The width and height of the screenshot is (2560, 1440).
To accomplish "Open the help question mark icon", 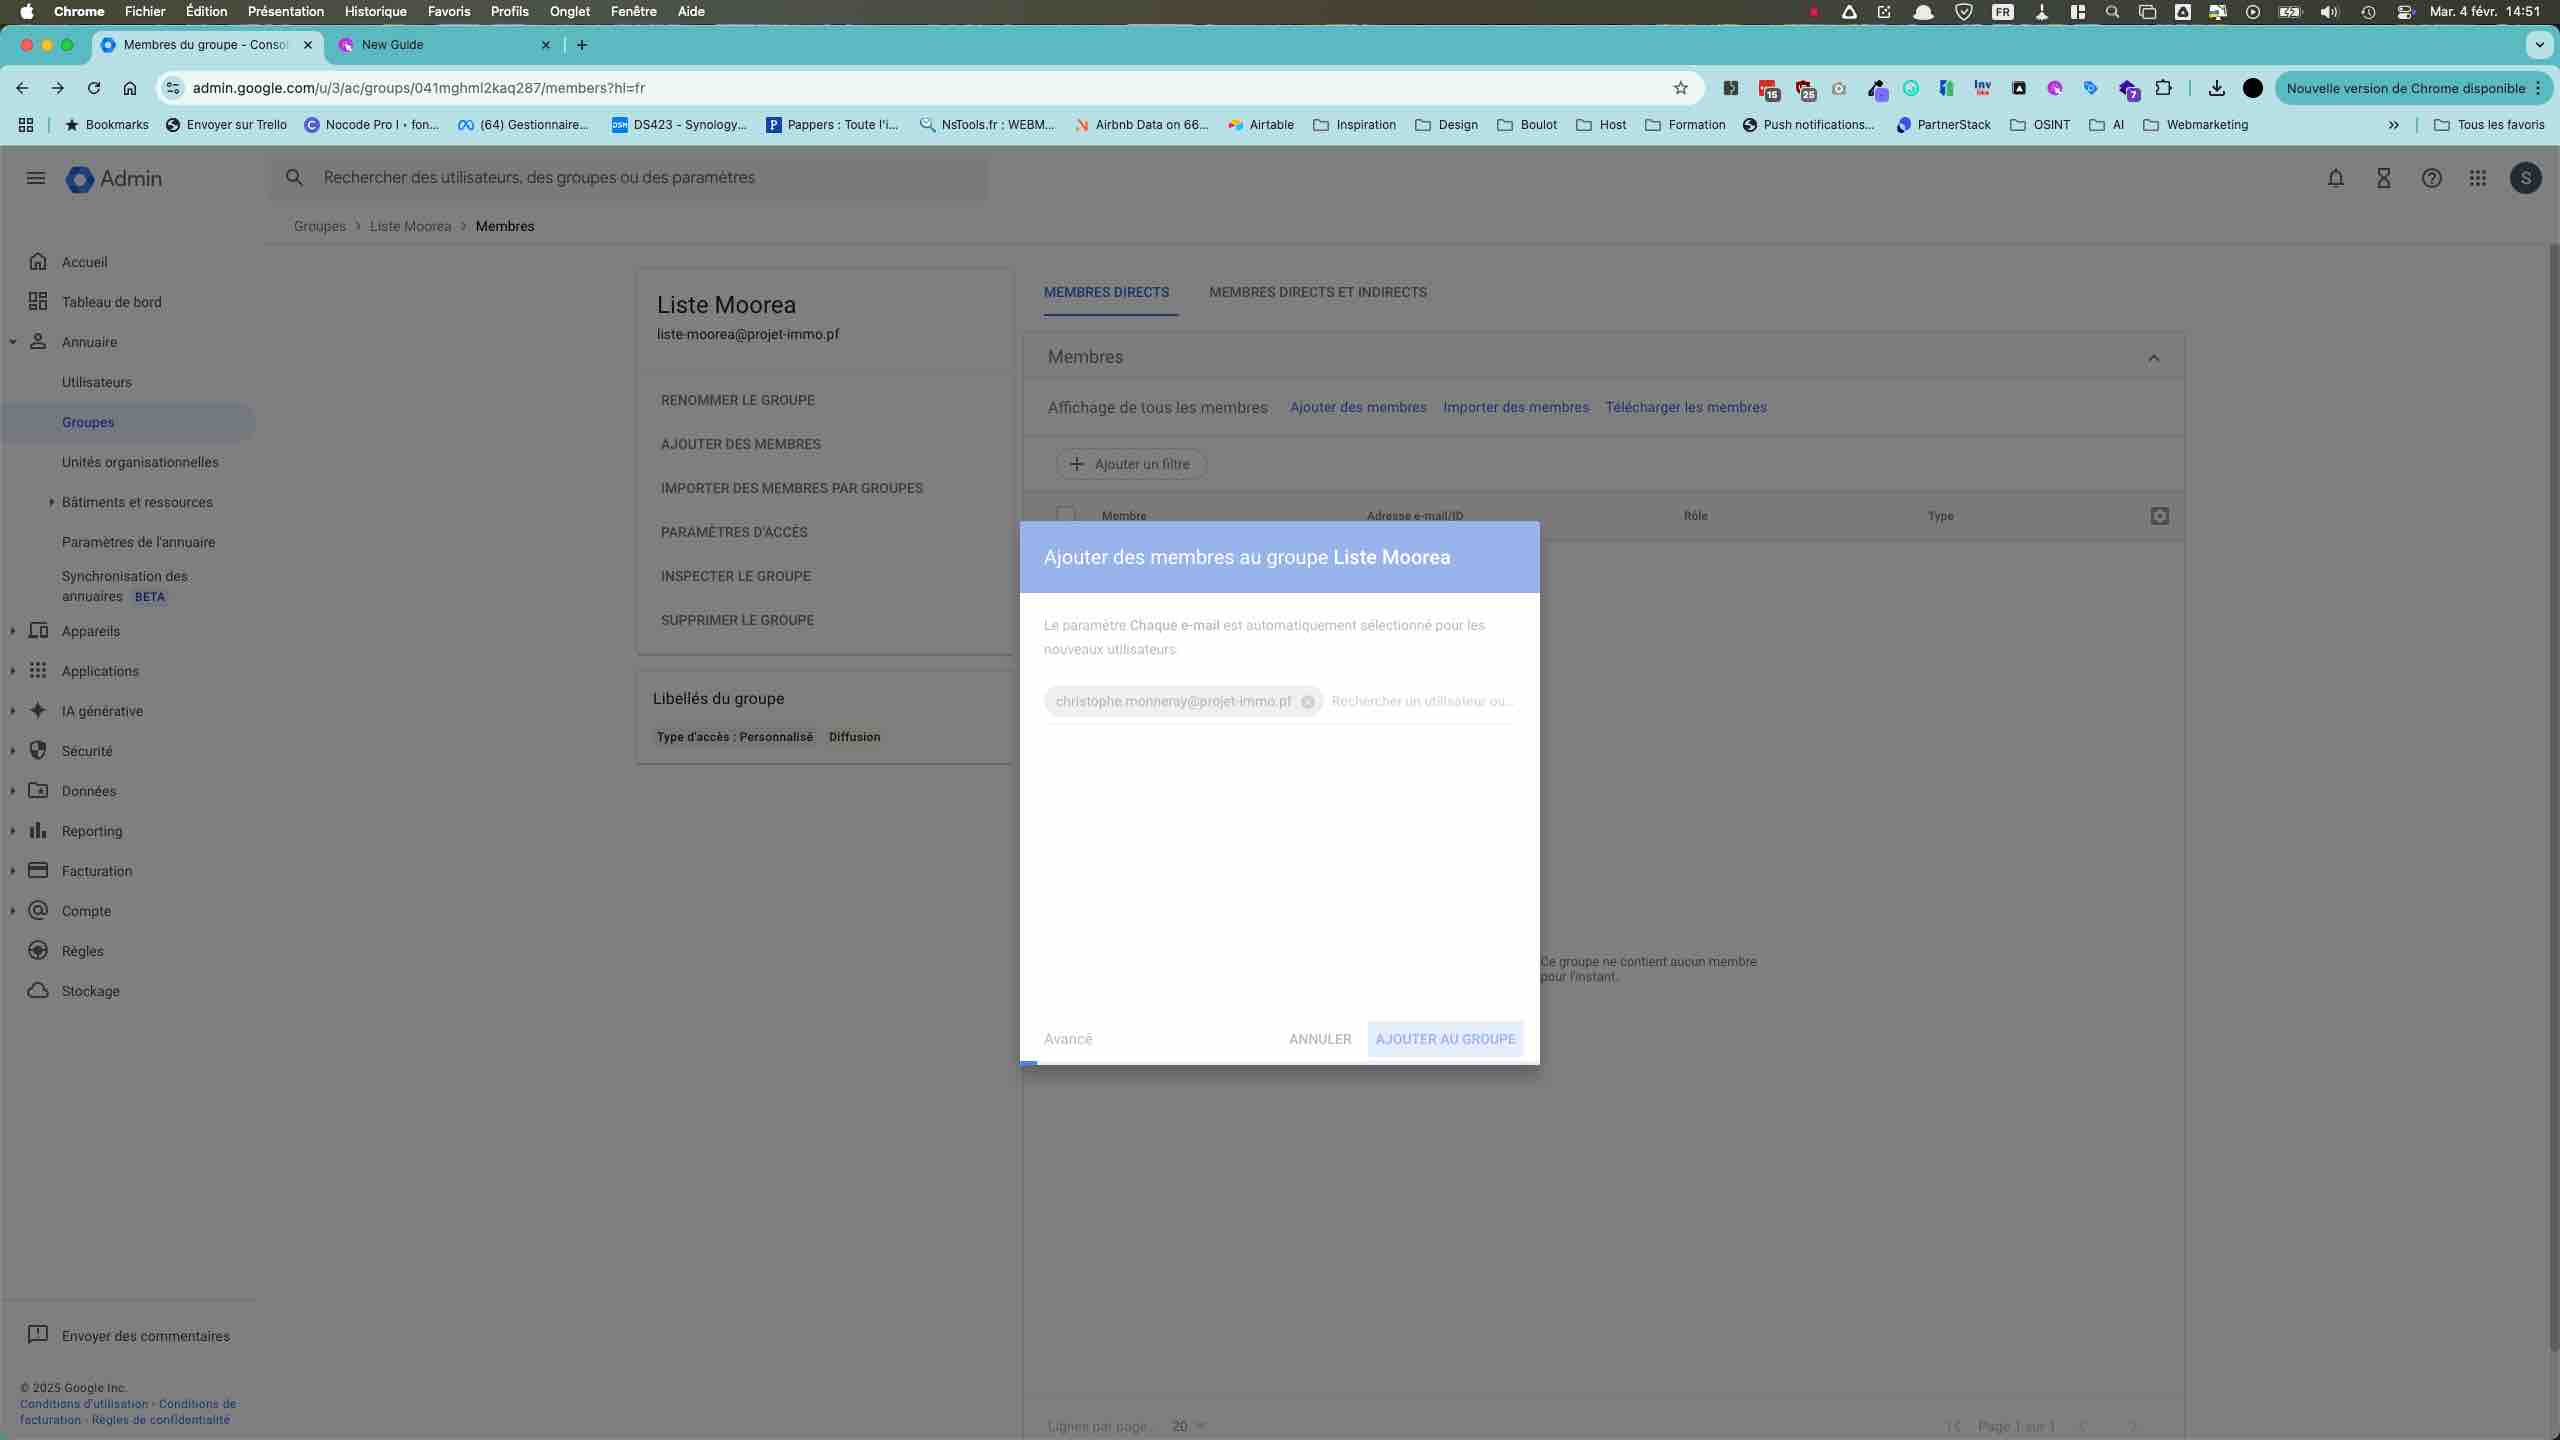I will 2431,178.
